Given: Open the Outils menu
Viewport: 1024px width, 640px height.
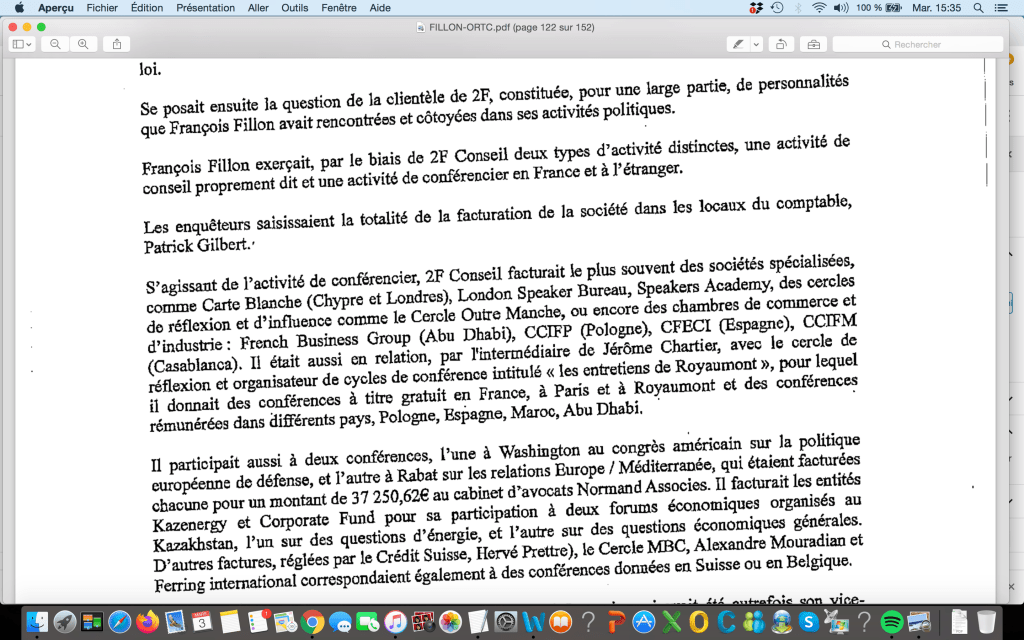Looking at the screenshot, I should click(294, 7).
